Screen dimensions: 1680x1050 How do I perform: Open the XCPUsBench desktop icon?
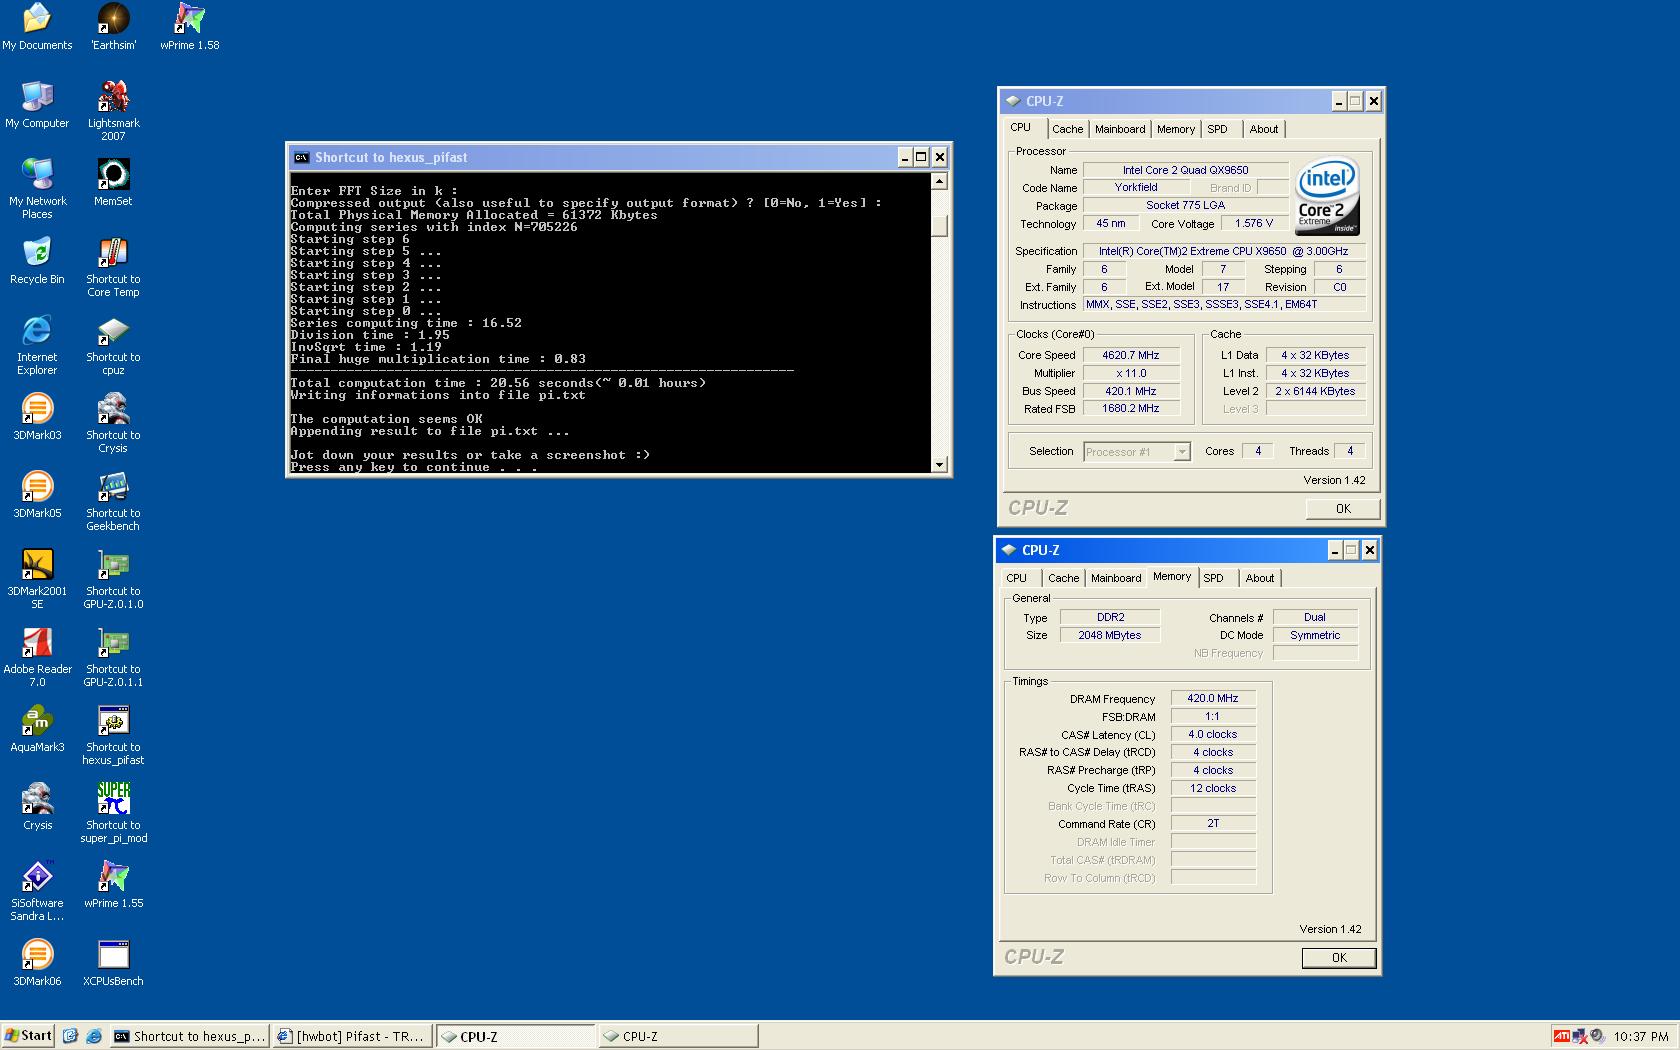pos(113,963)
